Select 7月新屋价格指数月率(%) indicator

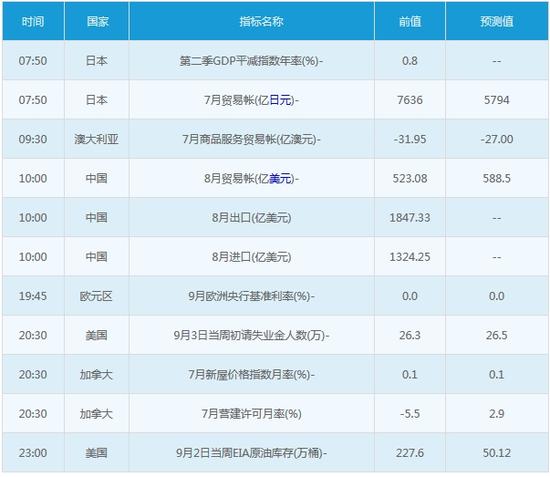251,375
